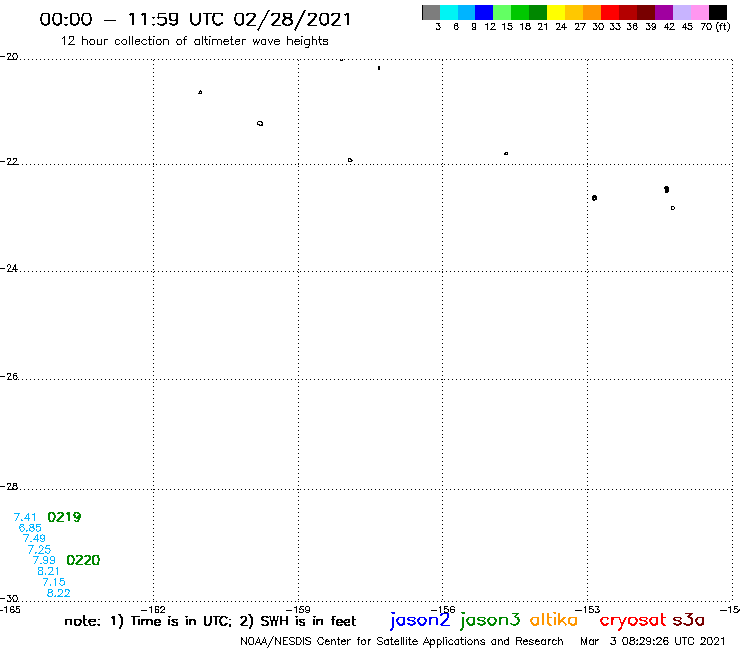This screenshot has width=740, height=650.
Task: Click wave height value 7.49
Action: [x=34, y=539]
